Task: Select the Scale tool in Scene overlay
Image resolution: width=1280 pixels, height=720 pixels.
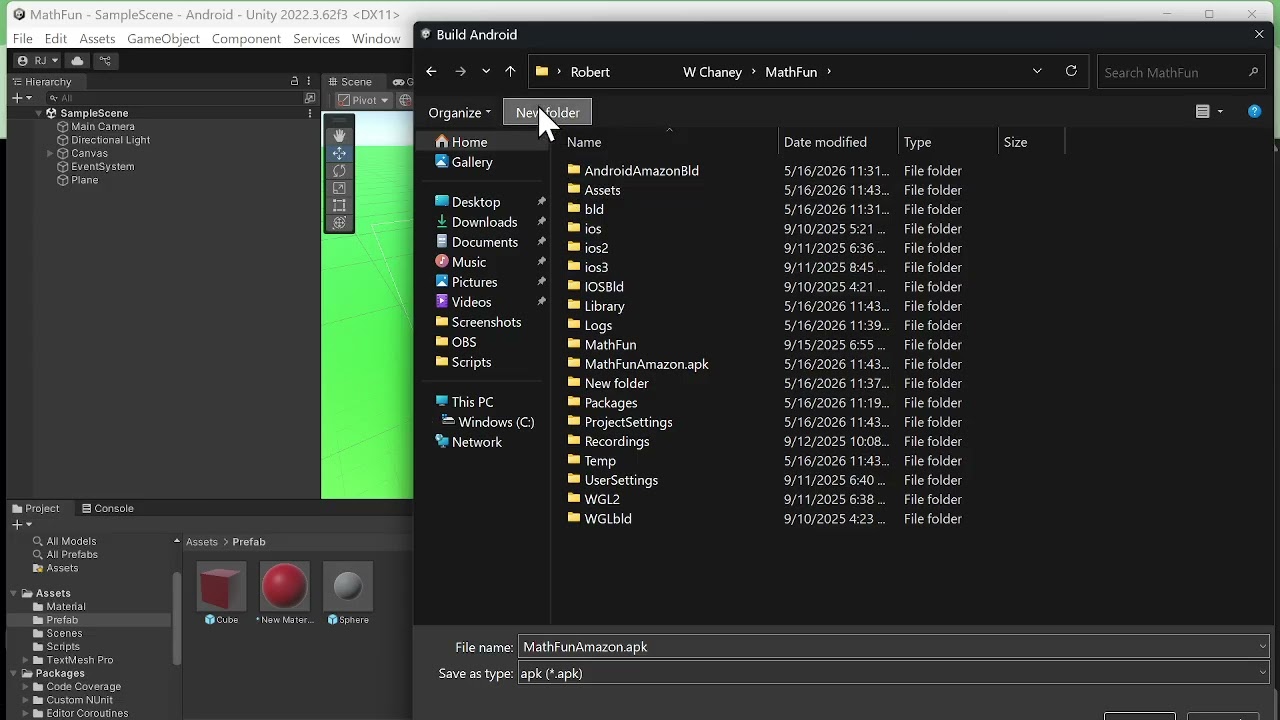Action: click(x=340, y=188)
